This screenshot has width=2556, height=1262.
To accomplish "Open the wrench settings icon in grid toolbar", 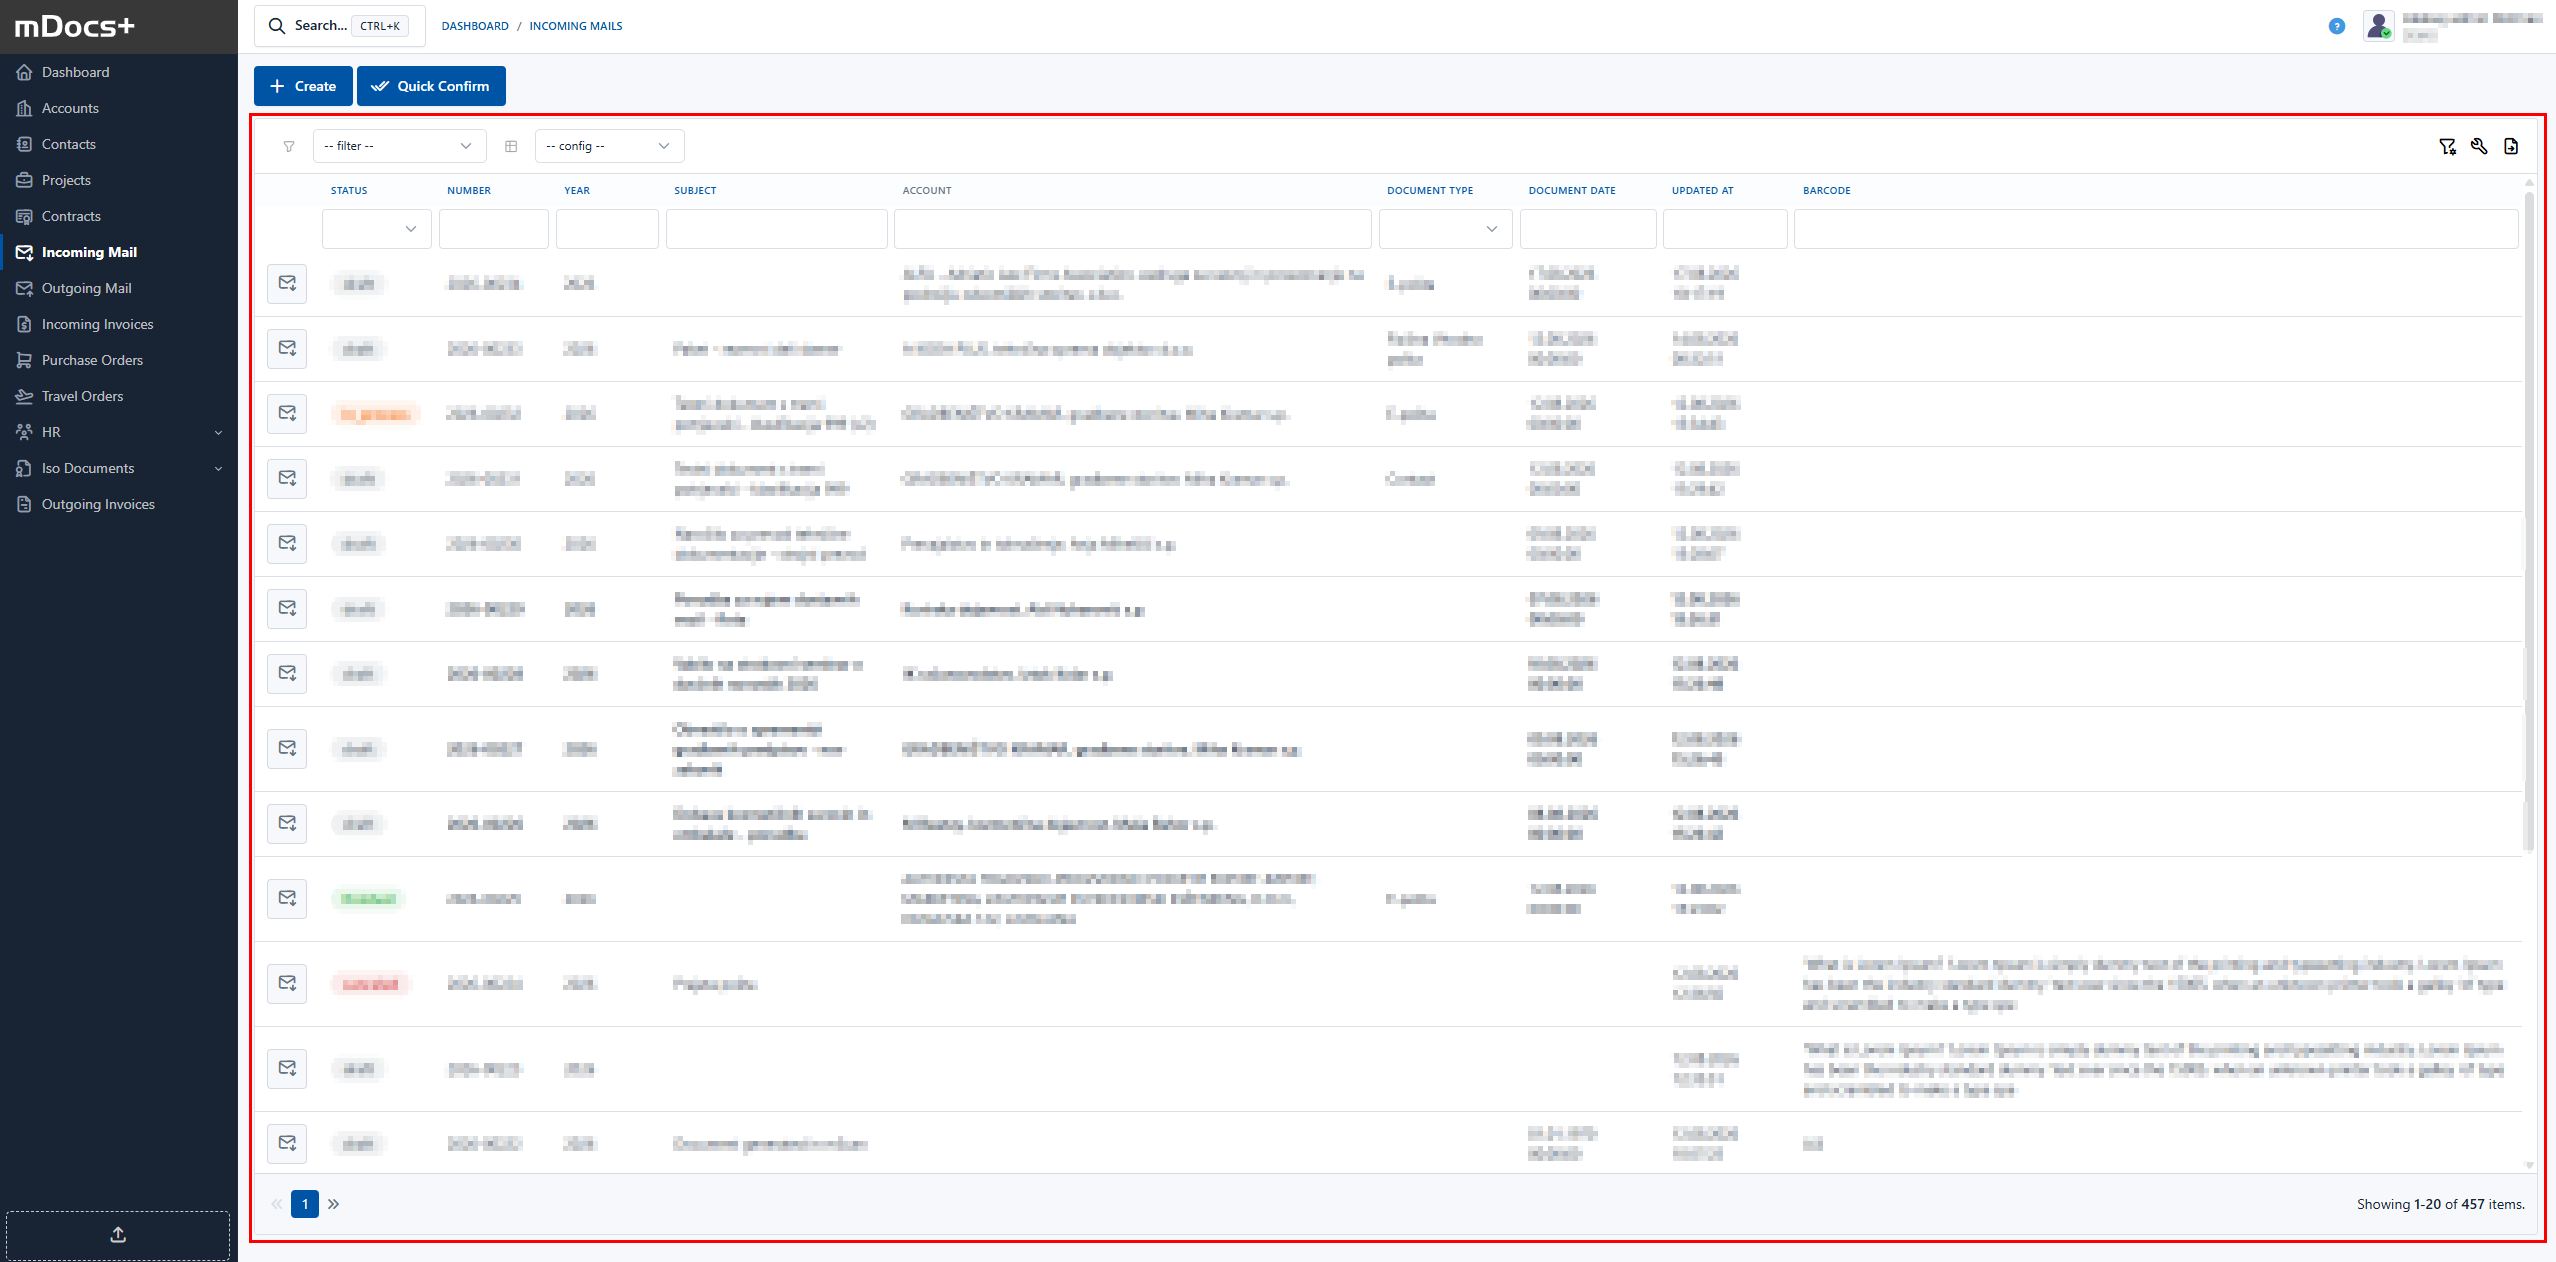I will 2479,147.
